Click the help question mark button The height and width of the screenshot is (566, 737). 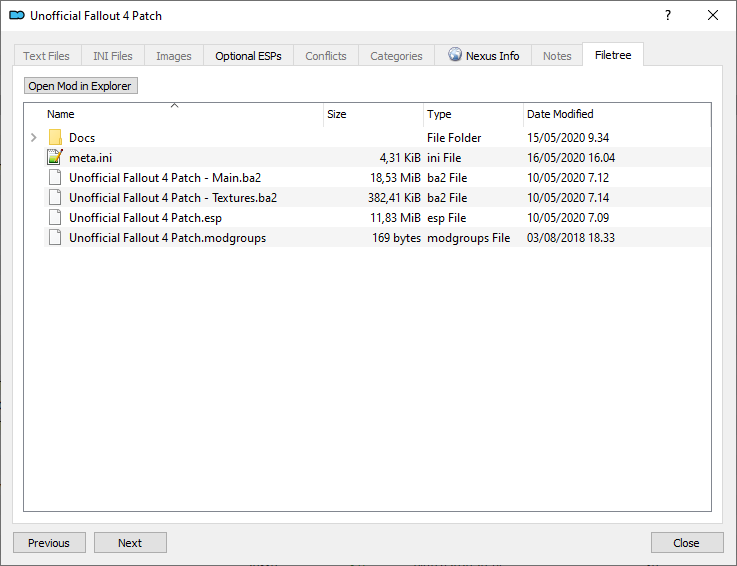(668, 16)
